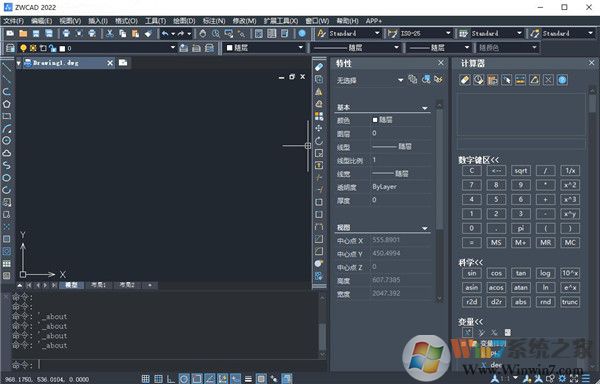This screenshot has width=600, height=384.
Task: Open the Layer Properties Manager icon
Action: point(10,48)
